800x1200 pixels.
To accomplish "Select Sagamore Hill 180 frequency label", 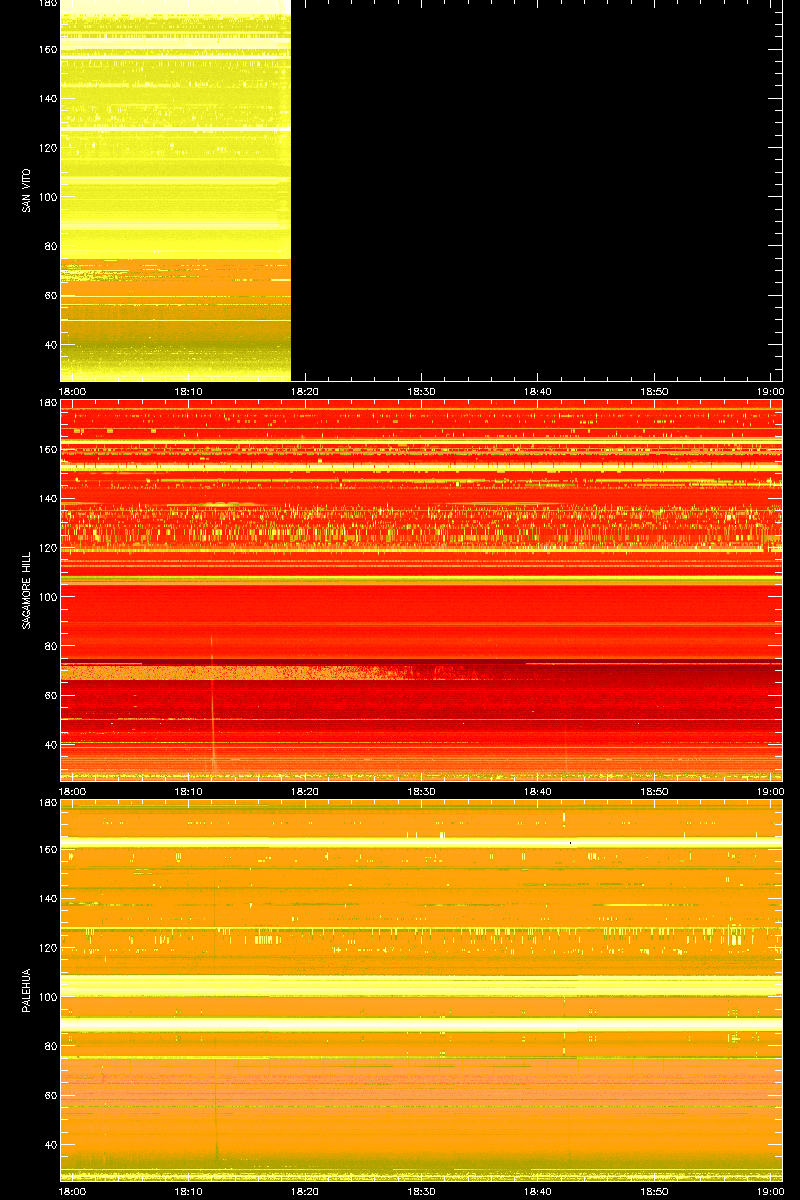I will click(x=47, y=403).
